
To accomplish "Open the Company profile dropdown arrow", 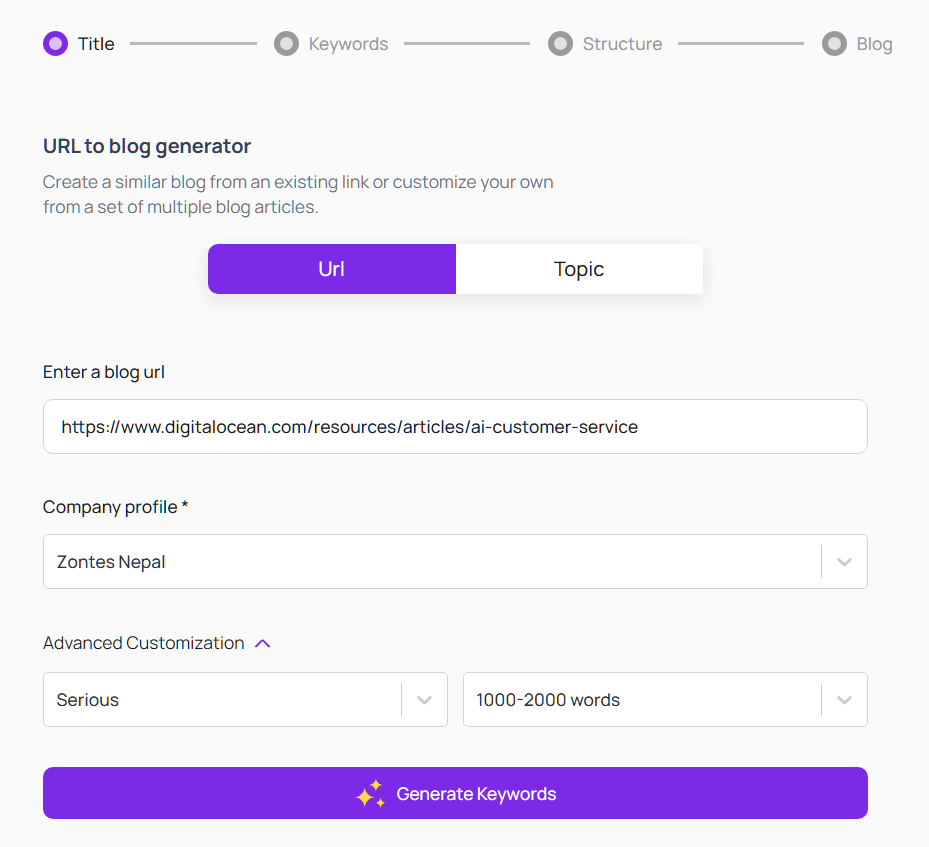I will click(x=844, y=562).
